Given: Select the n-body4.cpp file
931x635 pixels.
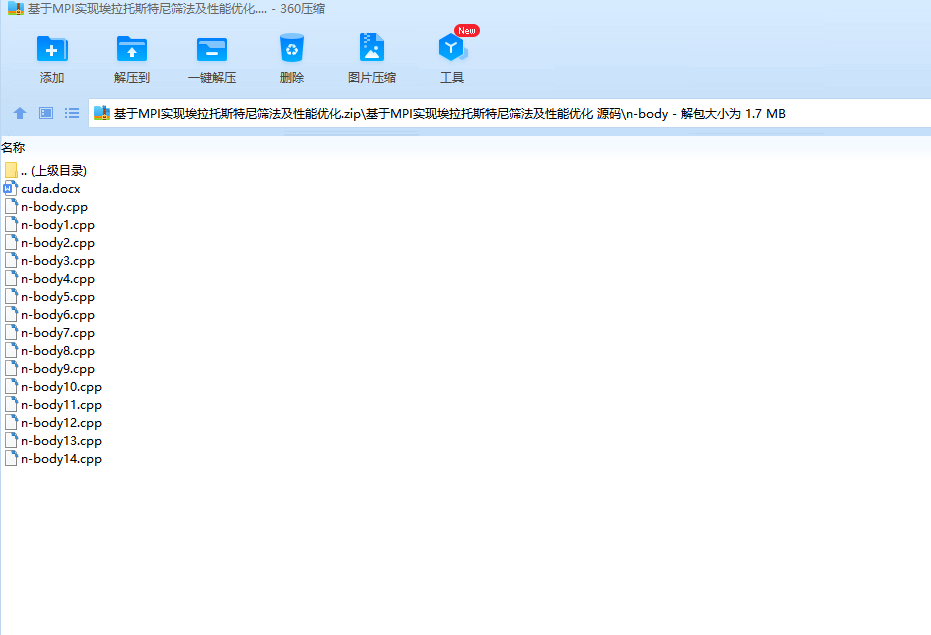Looking at the screenshot, I should (x=50, y=279).
